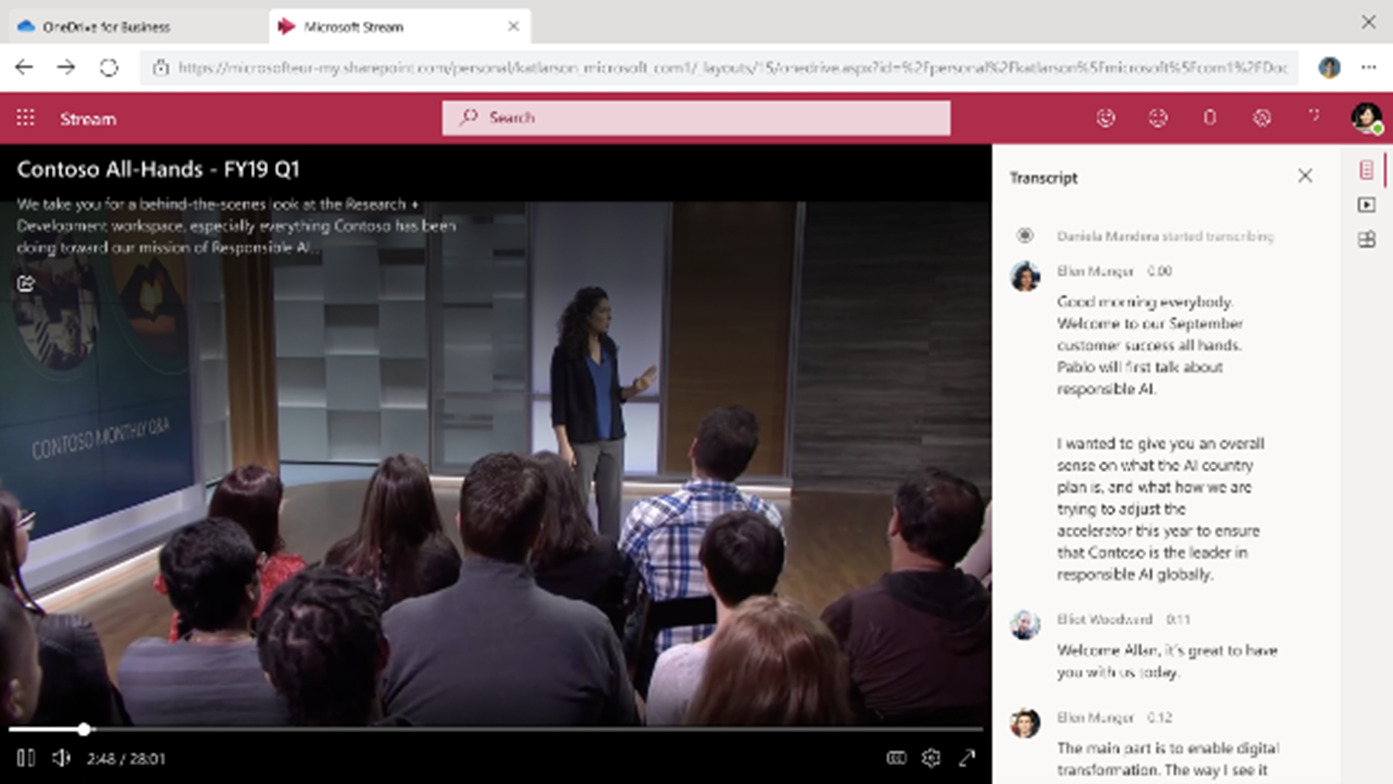The width and height of the screenshot is (1393, 784).
Task: Click the recording icon beside Daniela Mandera
Action: click(1025, 236)
